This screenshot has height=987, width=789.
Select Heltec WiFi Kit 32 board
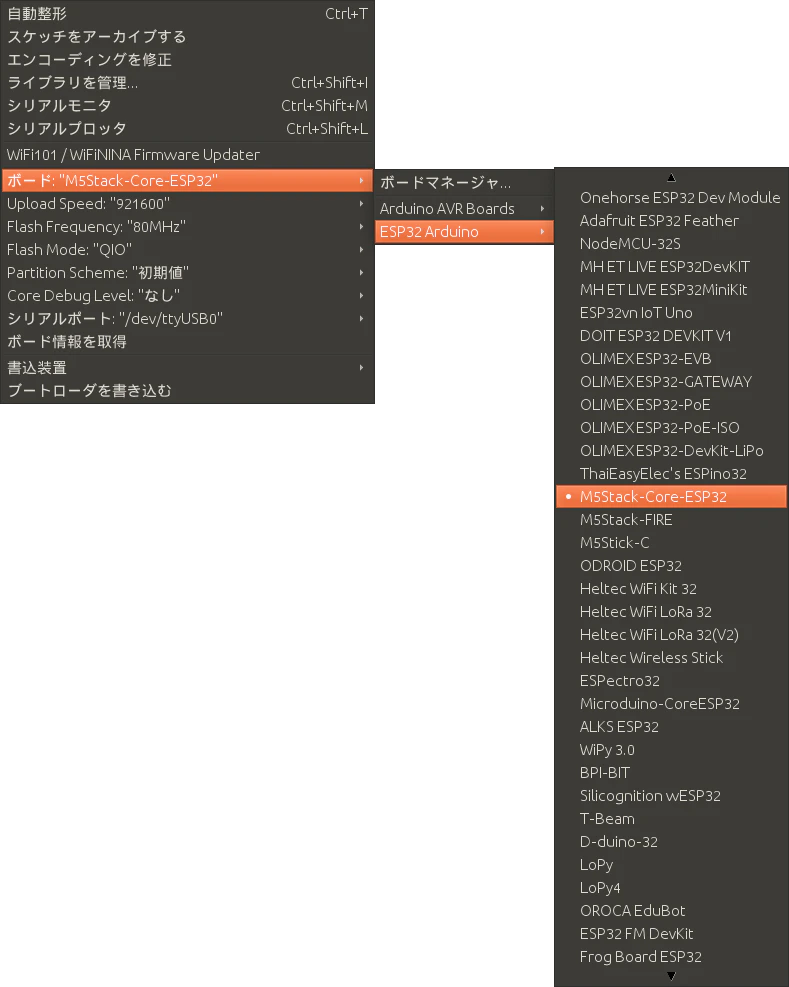671,589
